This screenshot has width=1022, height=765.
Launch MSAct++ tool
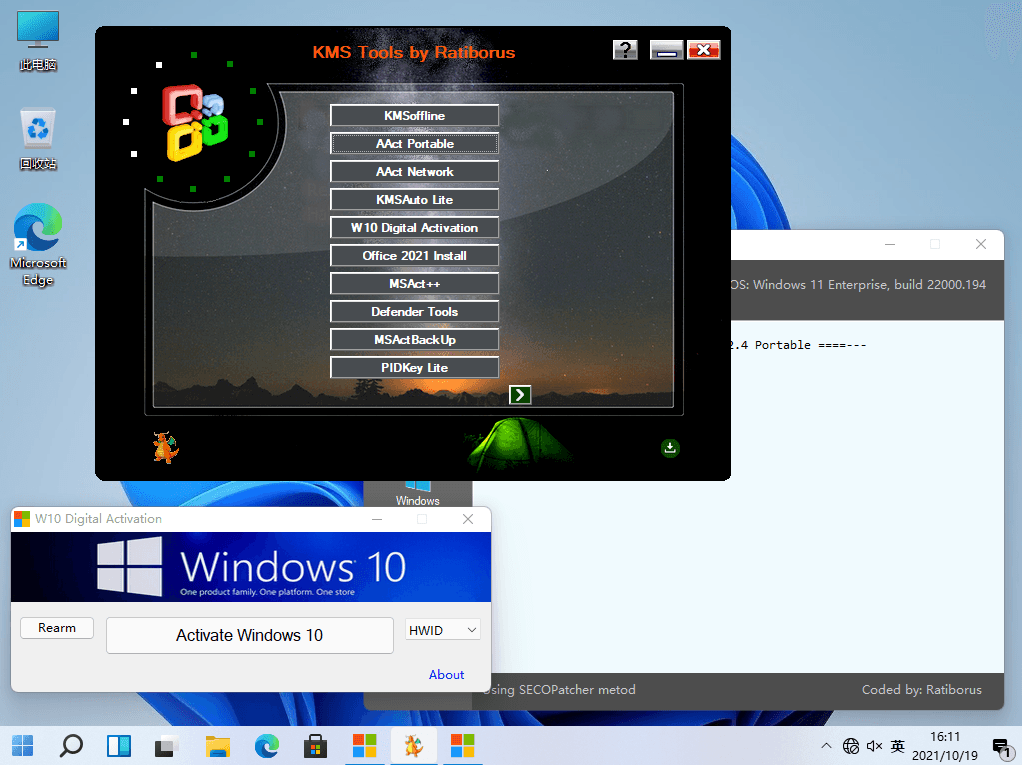(x=415, y=283)
